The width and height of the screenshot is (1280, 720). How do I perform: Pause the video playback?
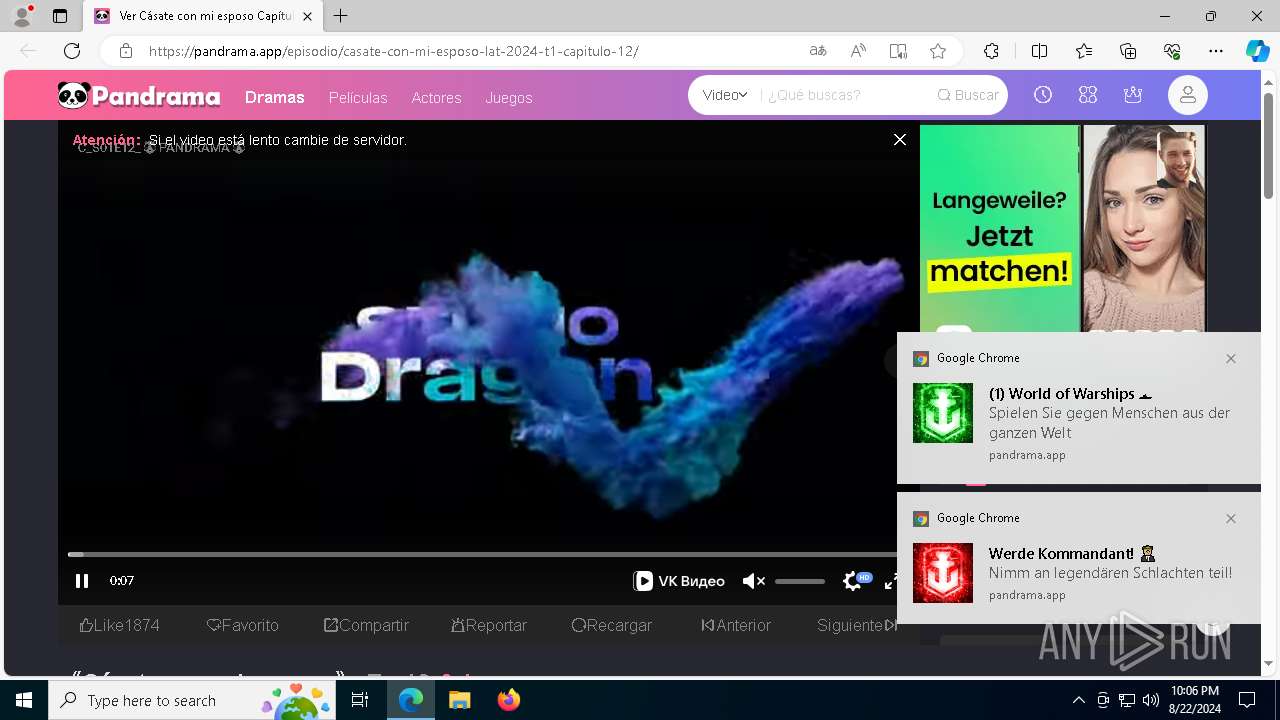[x=82, y=581]
